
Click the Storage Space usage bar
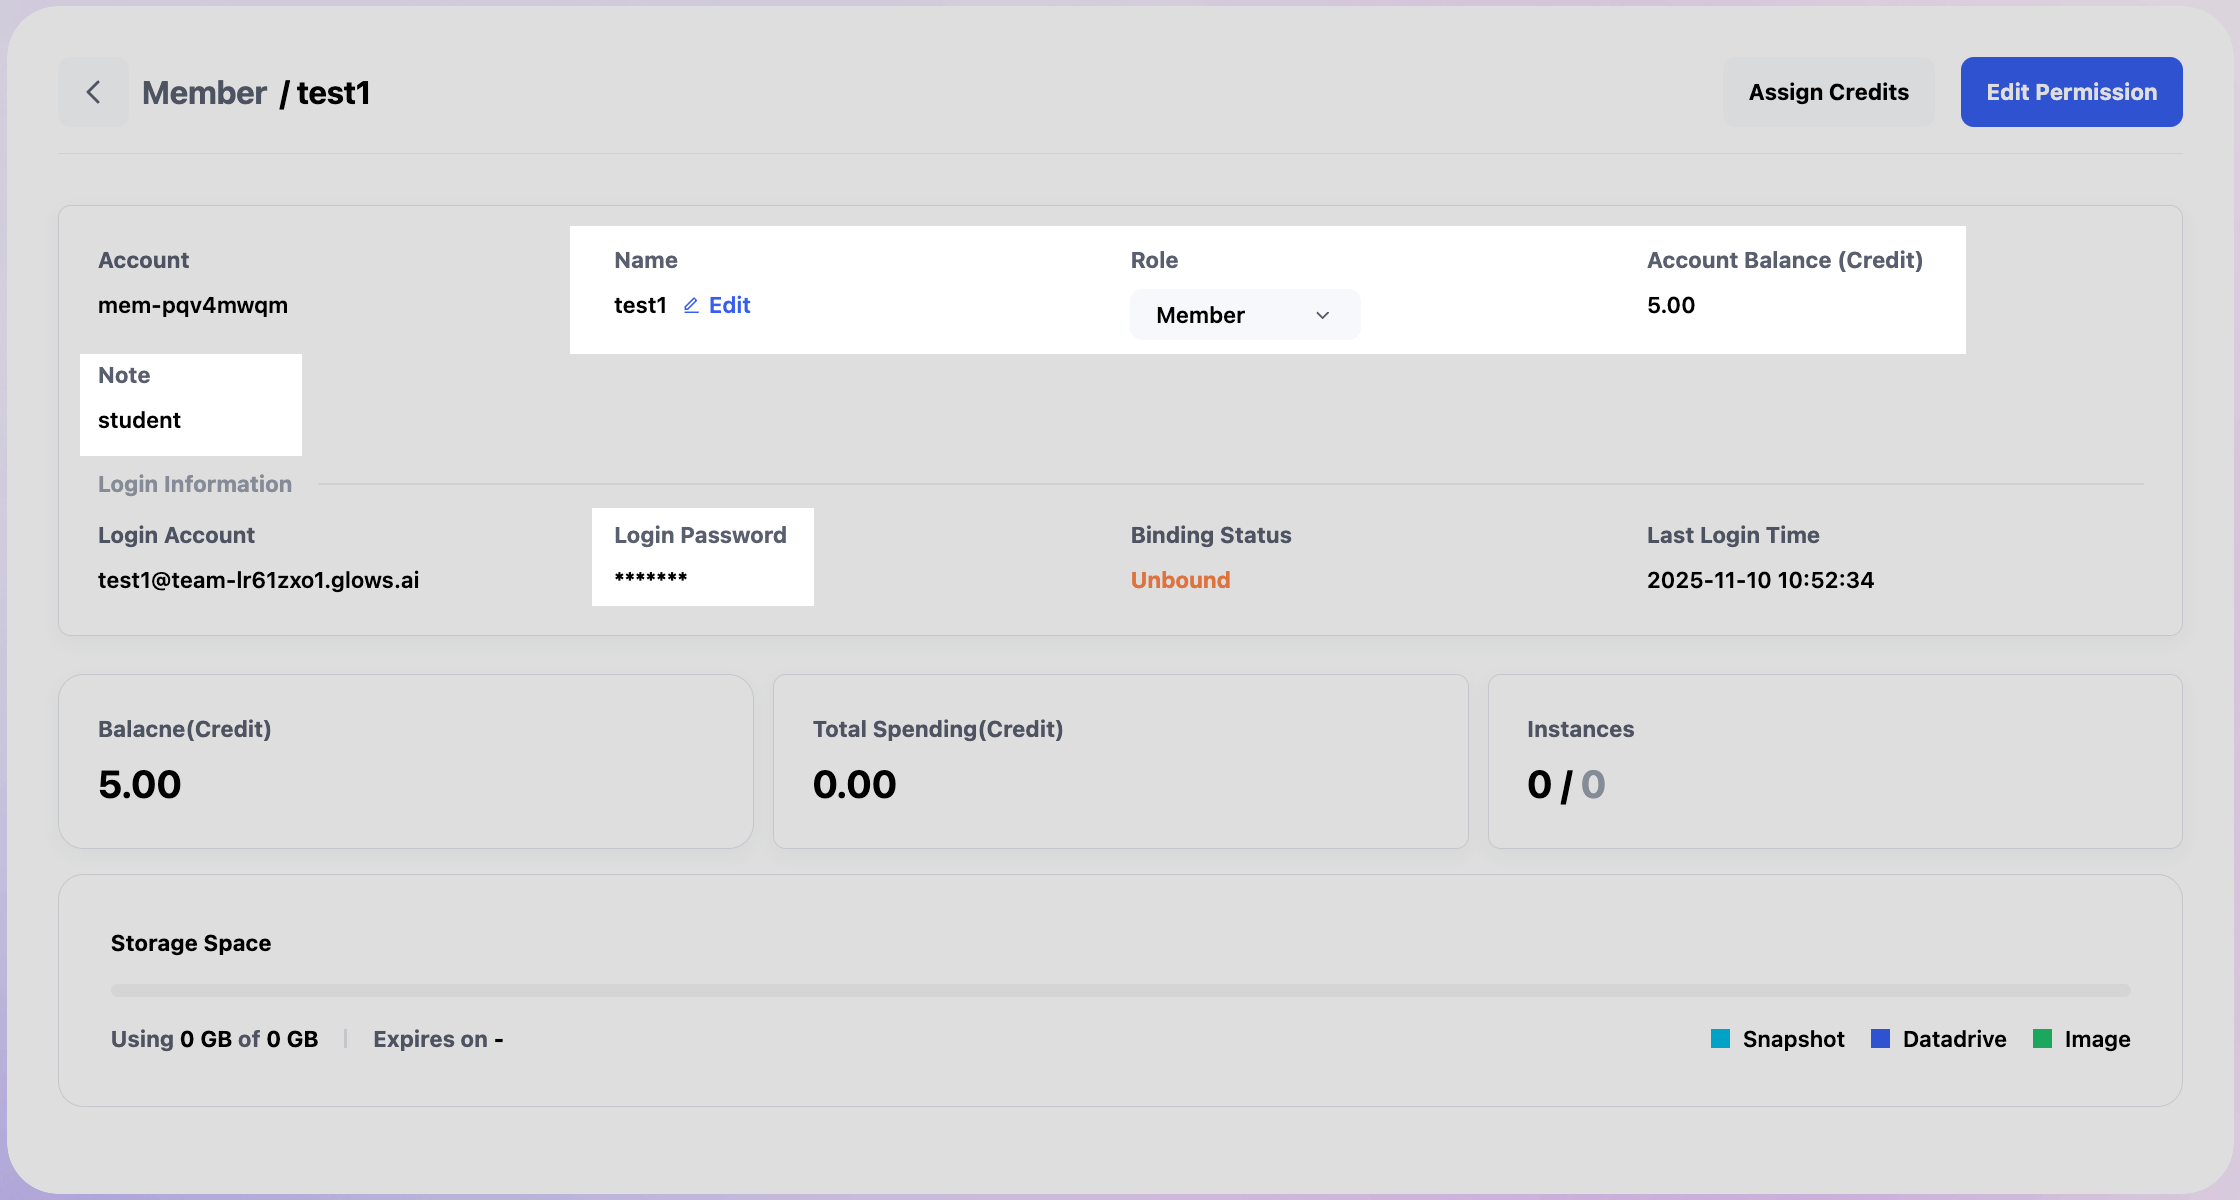(x=1120, y=990)
